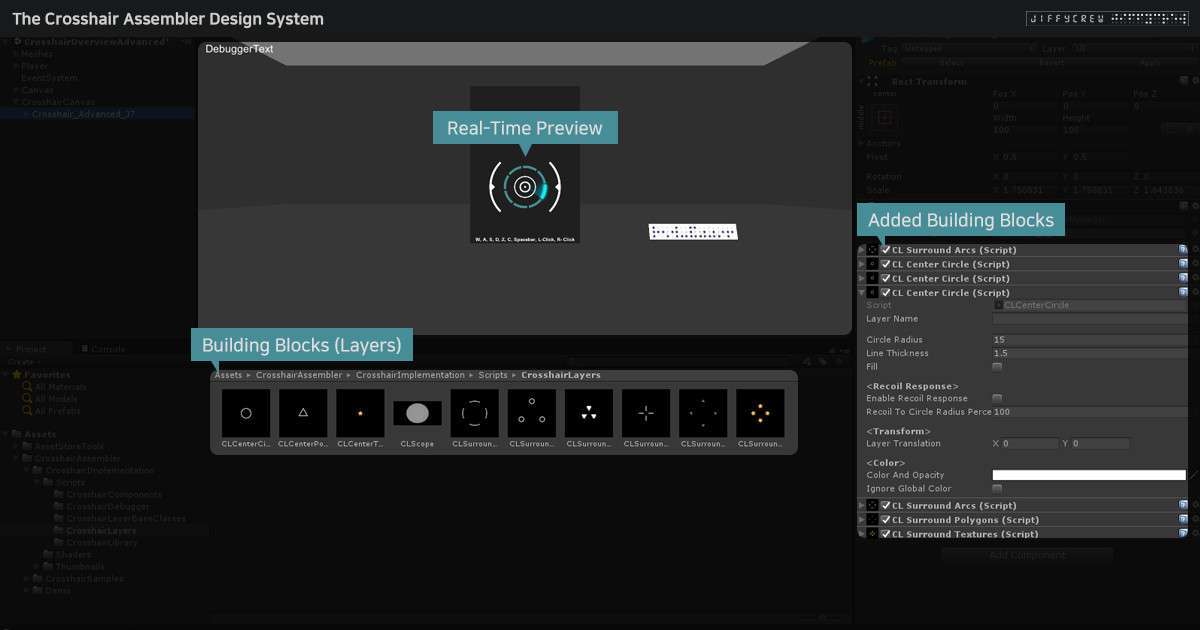Expand the CL Surround Polygons component
This screenshot has width=1200, height=630.
point(862,520)
